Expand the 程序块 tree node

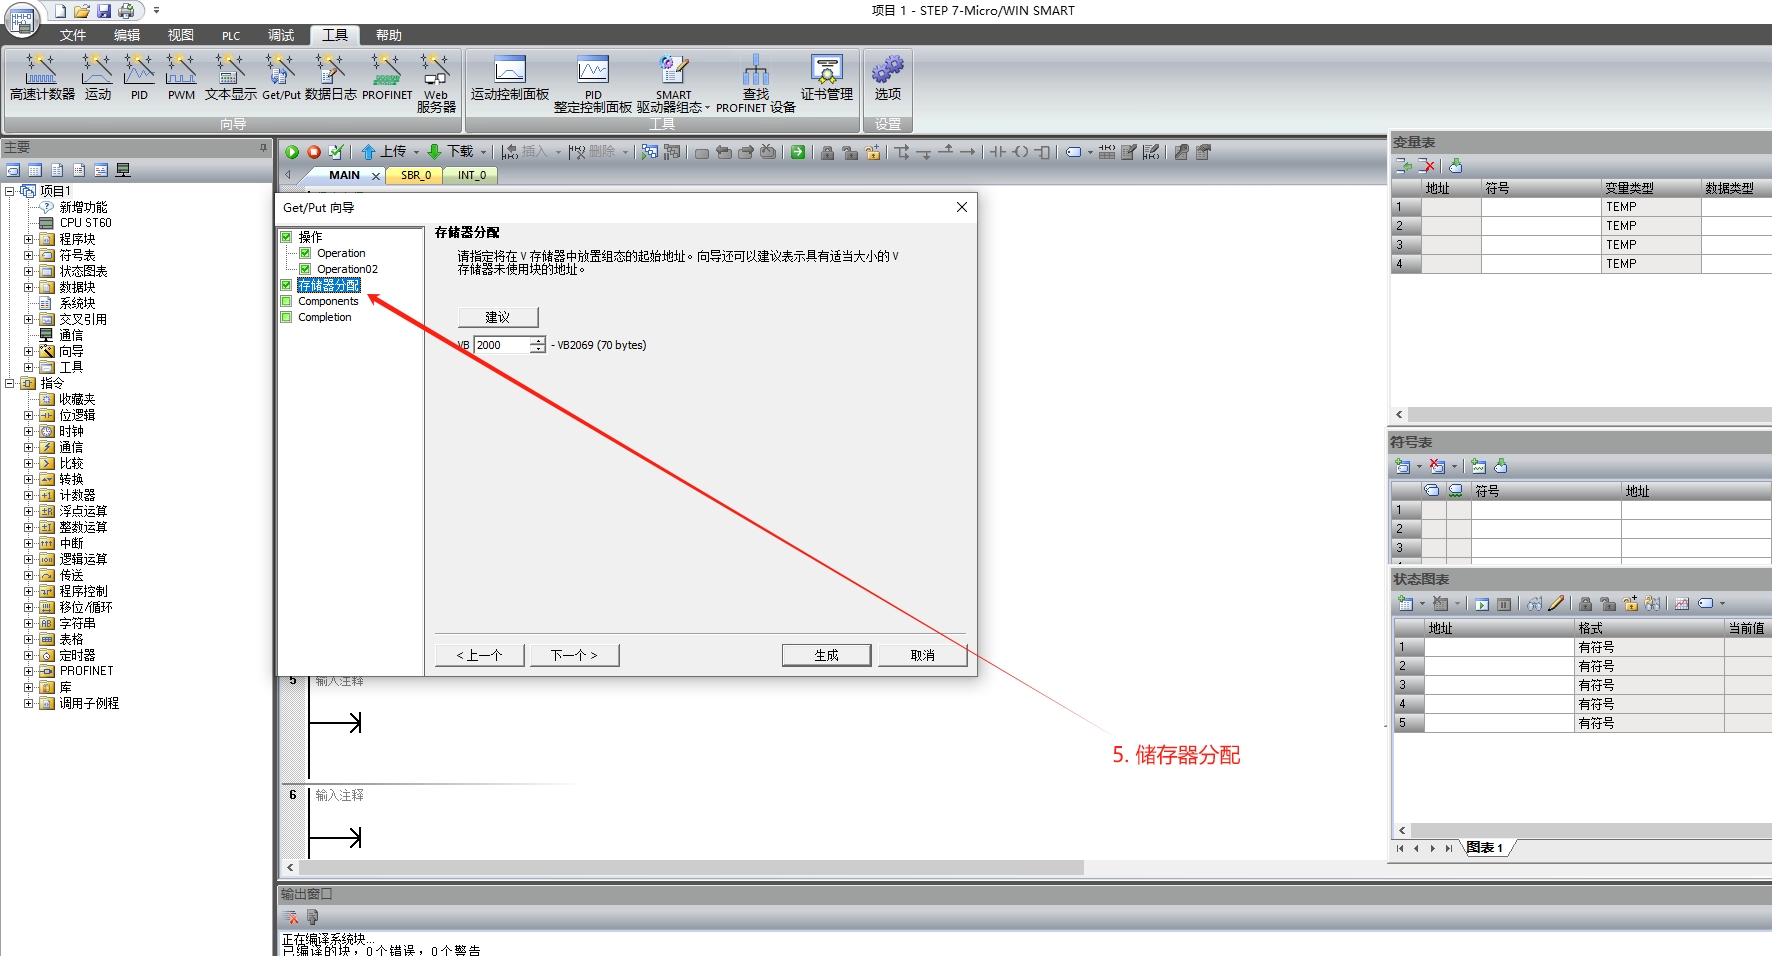pyautogui.click(x=29, y=239)
